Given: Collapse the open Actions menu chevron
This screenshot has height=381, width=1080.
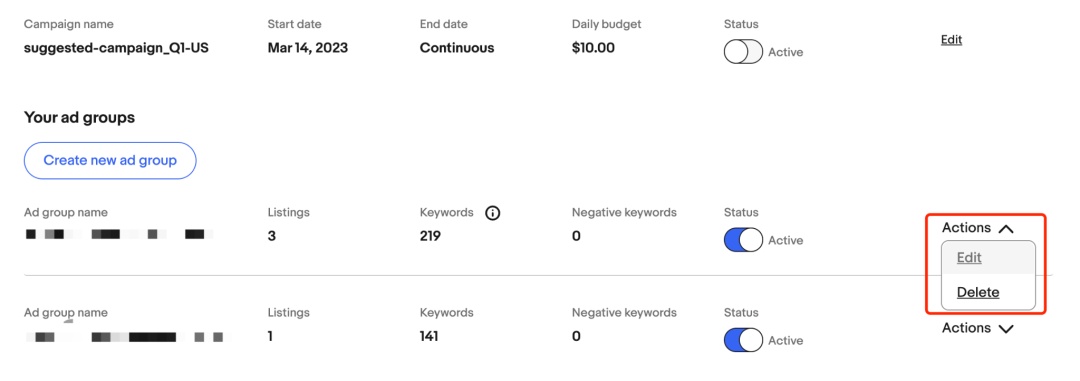Looking at the screenshot, I should coord(1006,229).
